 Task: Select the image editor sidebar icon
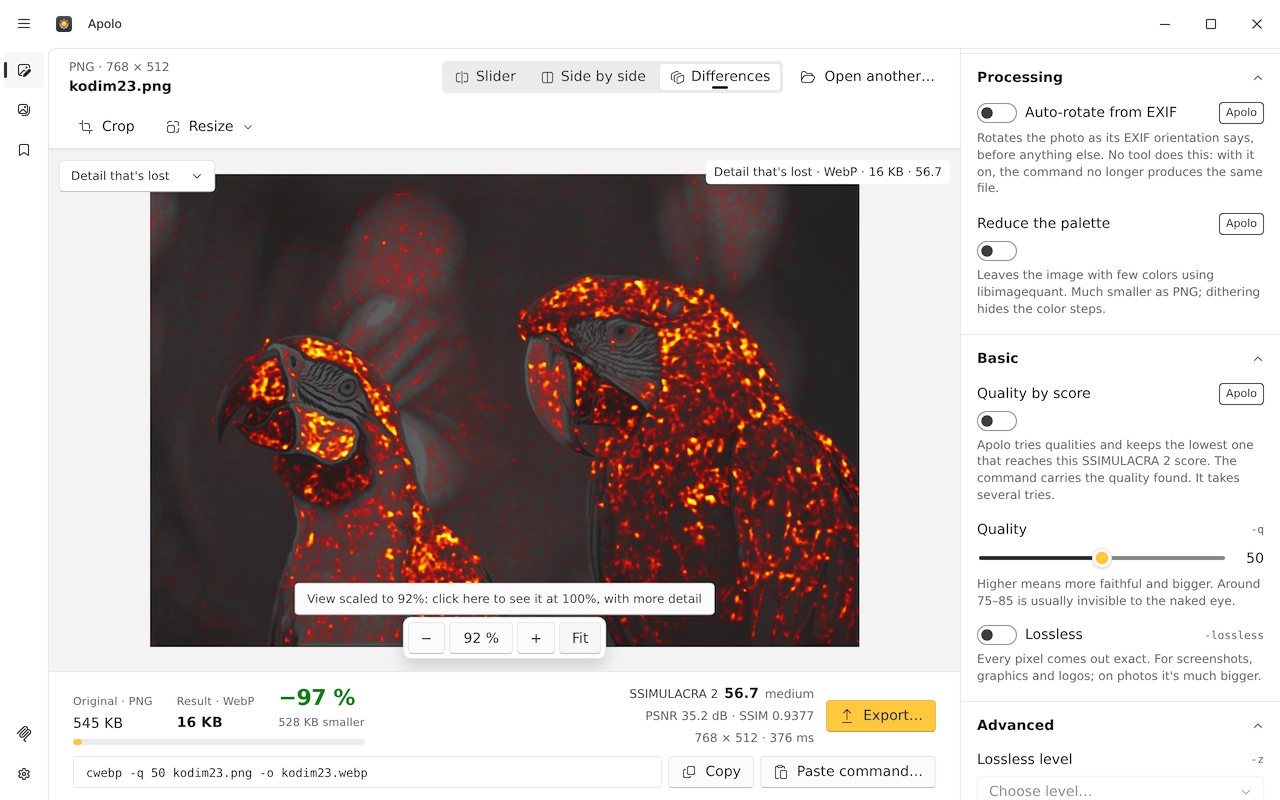pyautogui.click(x=24, y=70)
